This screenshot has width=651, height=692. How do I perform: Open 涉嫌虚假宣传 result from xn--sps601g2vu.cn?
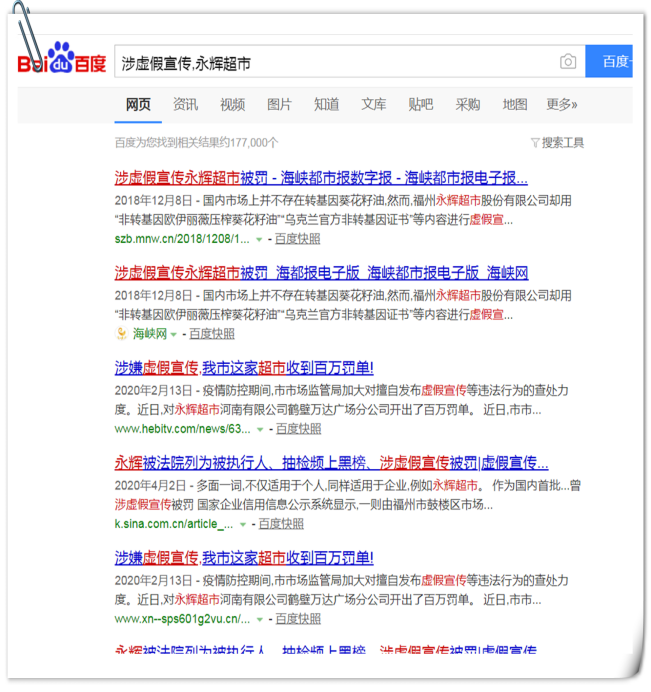[x=244, y=558]
